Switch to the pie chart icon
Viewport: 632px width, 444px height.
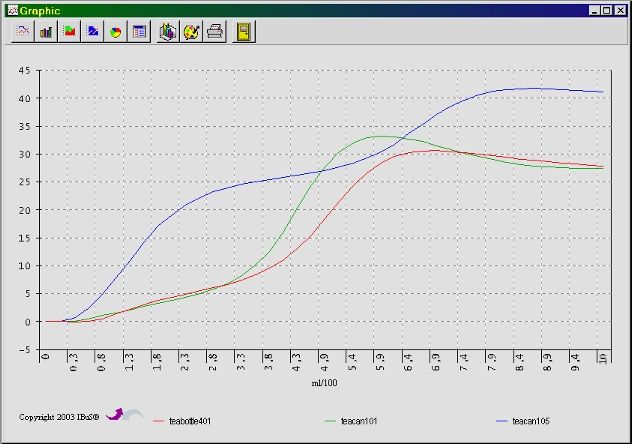point(115,31)
